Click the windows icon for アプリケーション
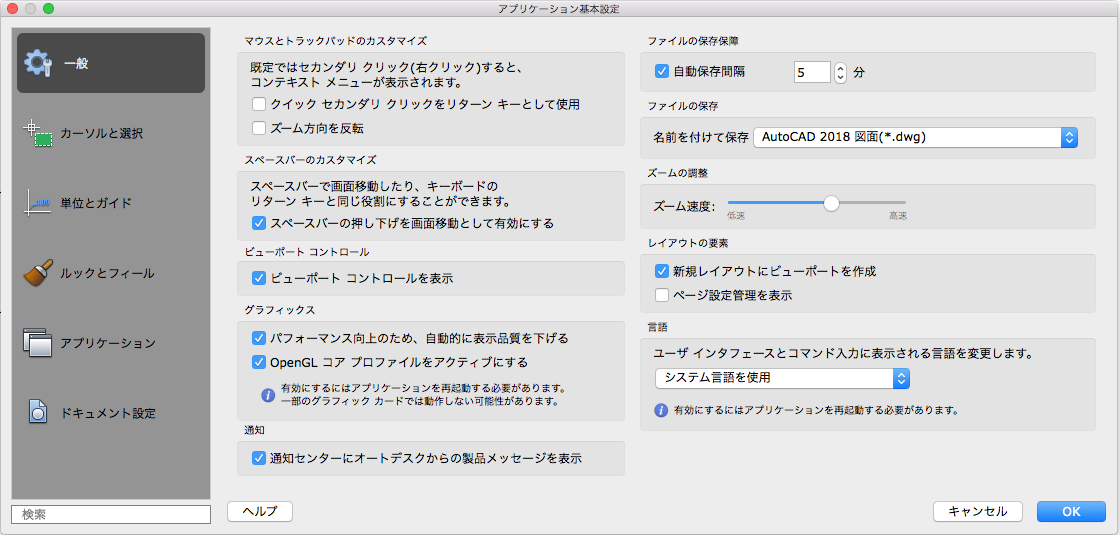Image resolution: width=1120 pixels, height=535 pixels. coord(38,343)
